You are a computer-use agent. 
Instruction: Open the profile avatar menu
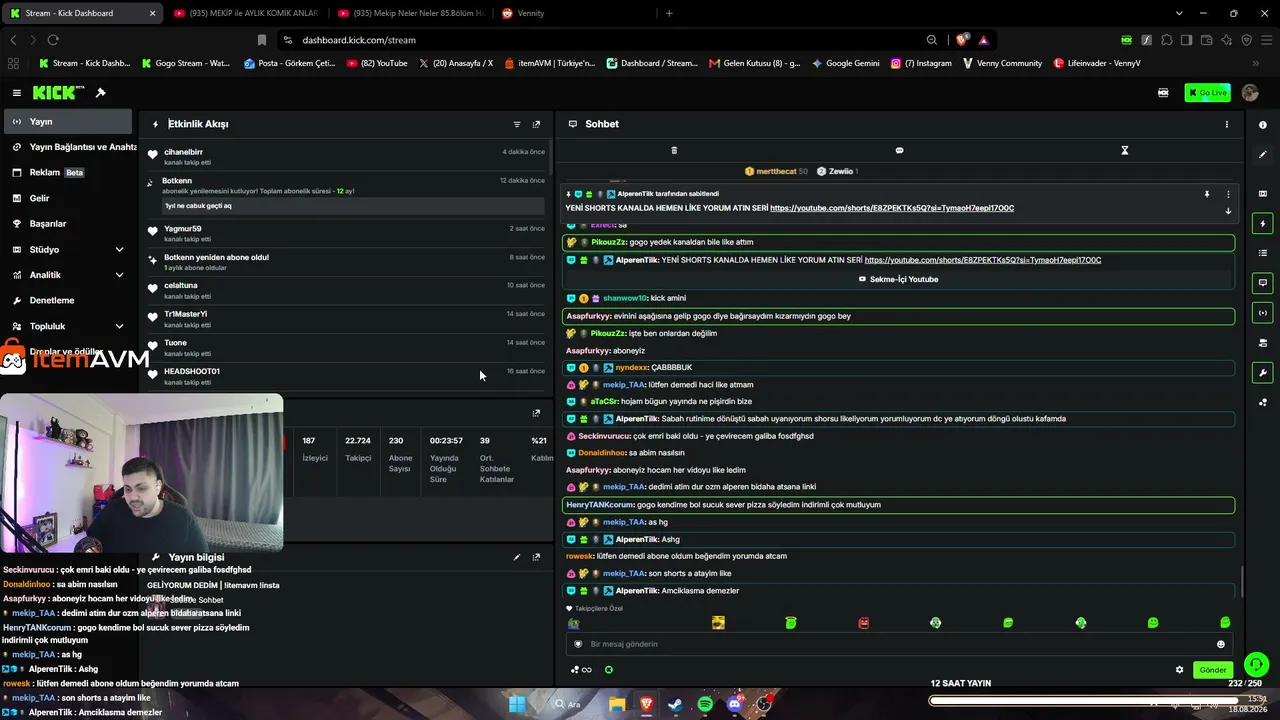pyautogui.click(x=1250, y=93)
